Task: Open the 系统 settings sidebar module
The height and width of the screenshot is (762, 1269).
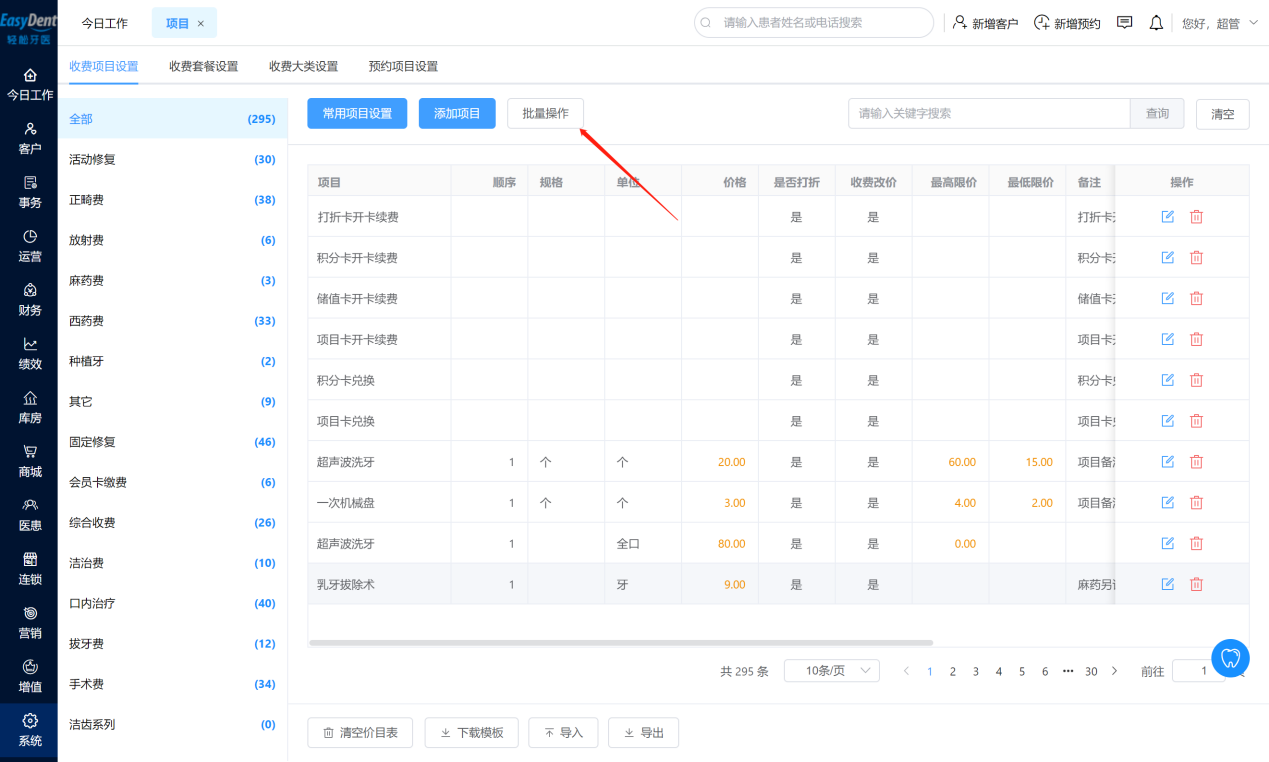Action: click(30, 732)
